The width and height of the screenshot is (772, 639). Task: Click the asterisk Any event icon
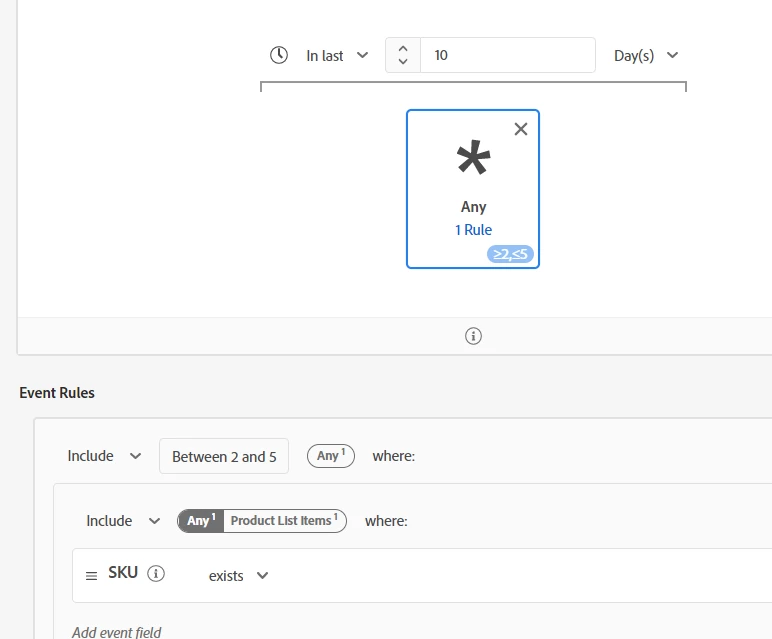point(473,158)
